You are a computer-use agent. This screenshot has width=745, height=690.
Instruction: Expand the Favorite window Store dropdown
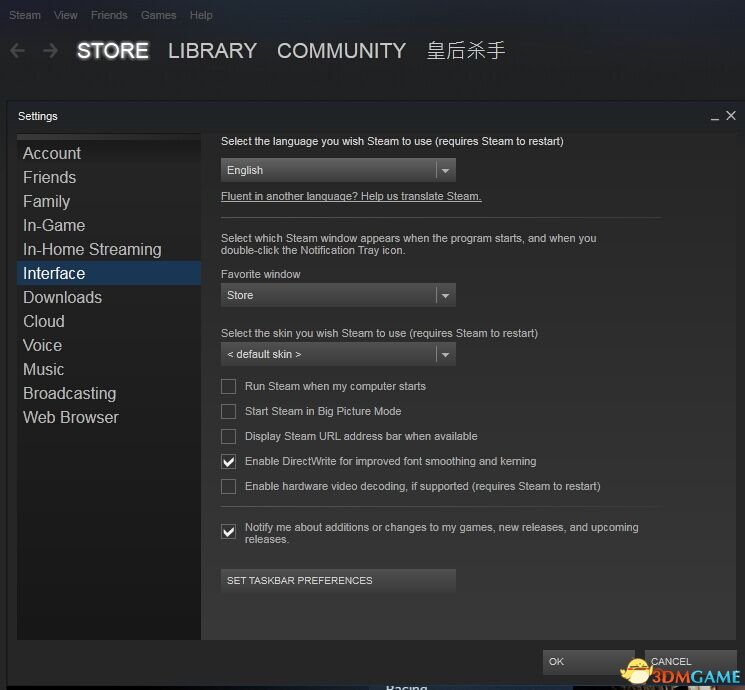tap(338, 296)
